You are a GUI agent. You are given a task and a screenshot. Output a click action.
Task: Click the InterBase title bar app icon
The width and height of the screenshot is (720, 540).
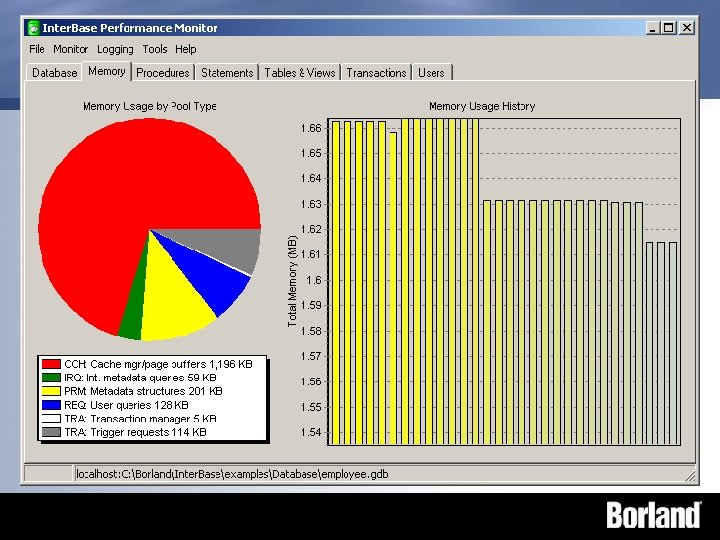pyautogui.click(x=33, y=28)
